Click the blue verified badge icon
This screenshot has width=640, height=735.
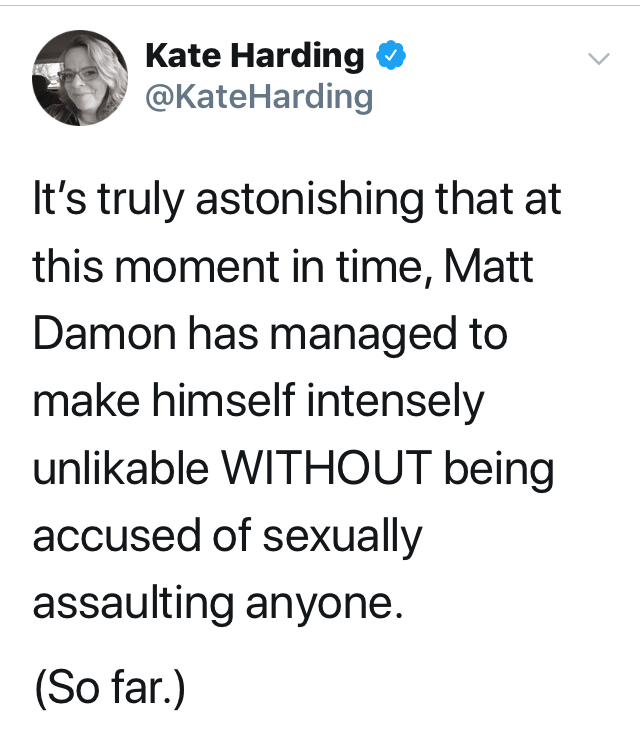point(391,56)
